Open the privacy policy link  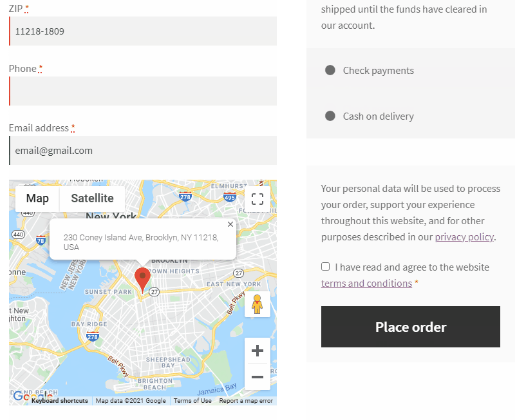pos(464,237)
